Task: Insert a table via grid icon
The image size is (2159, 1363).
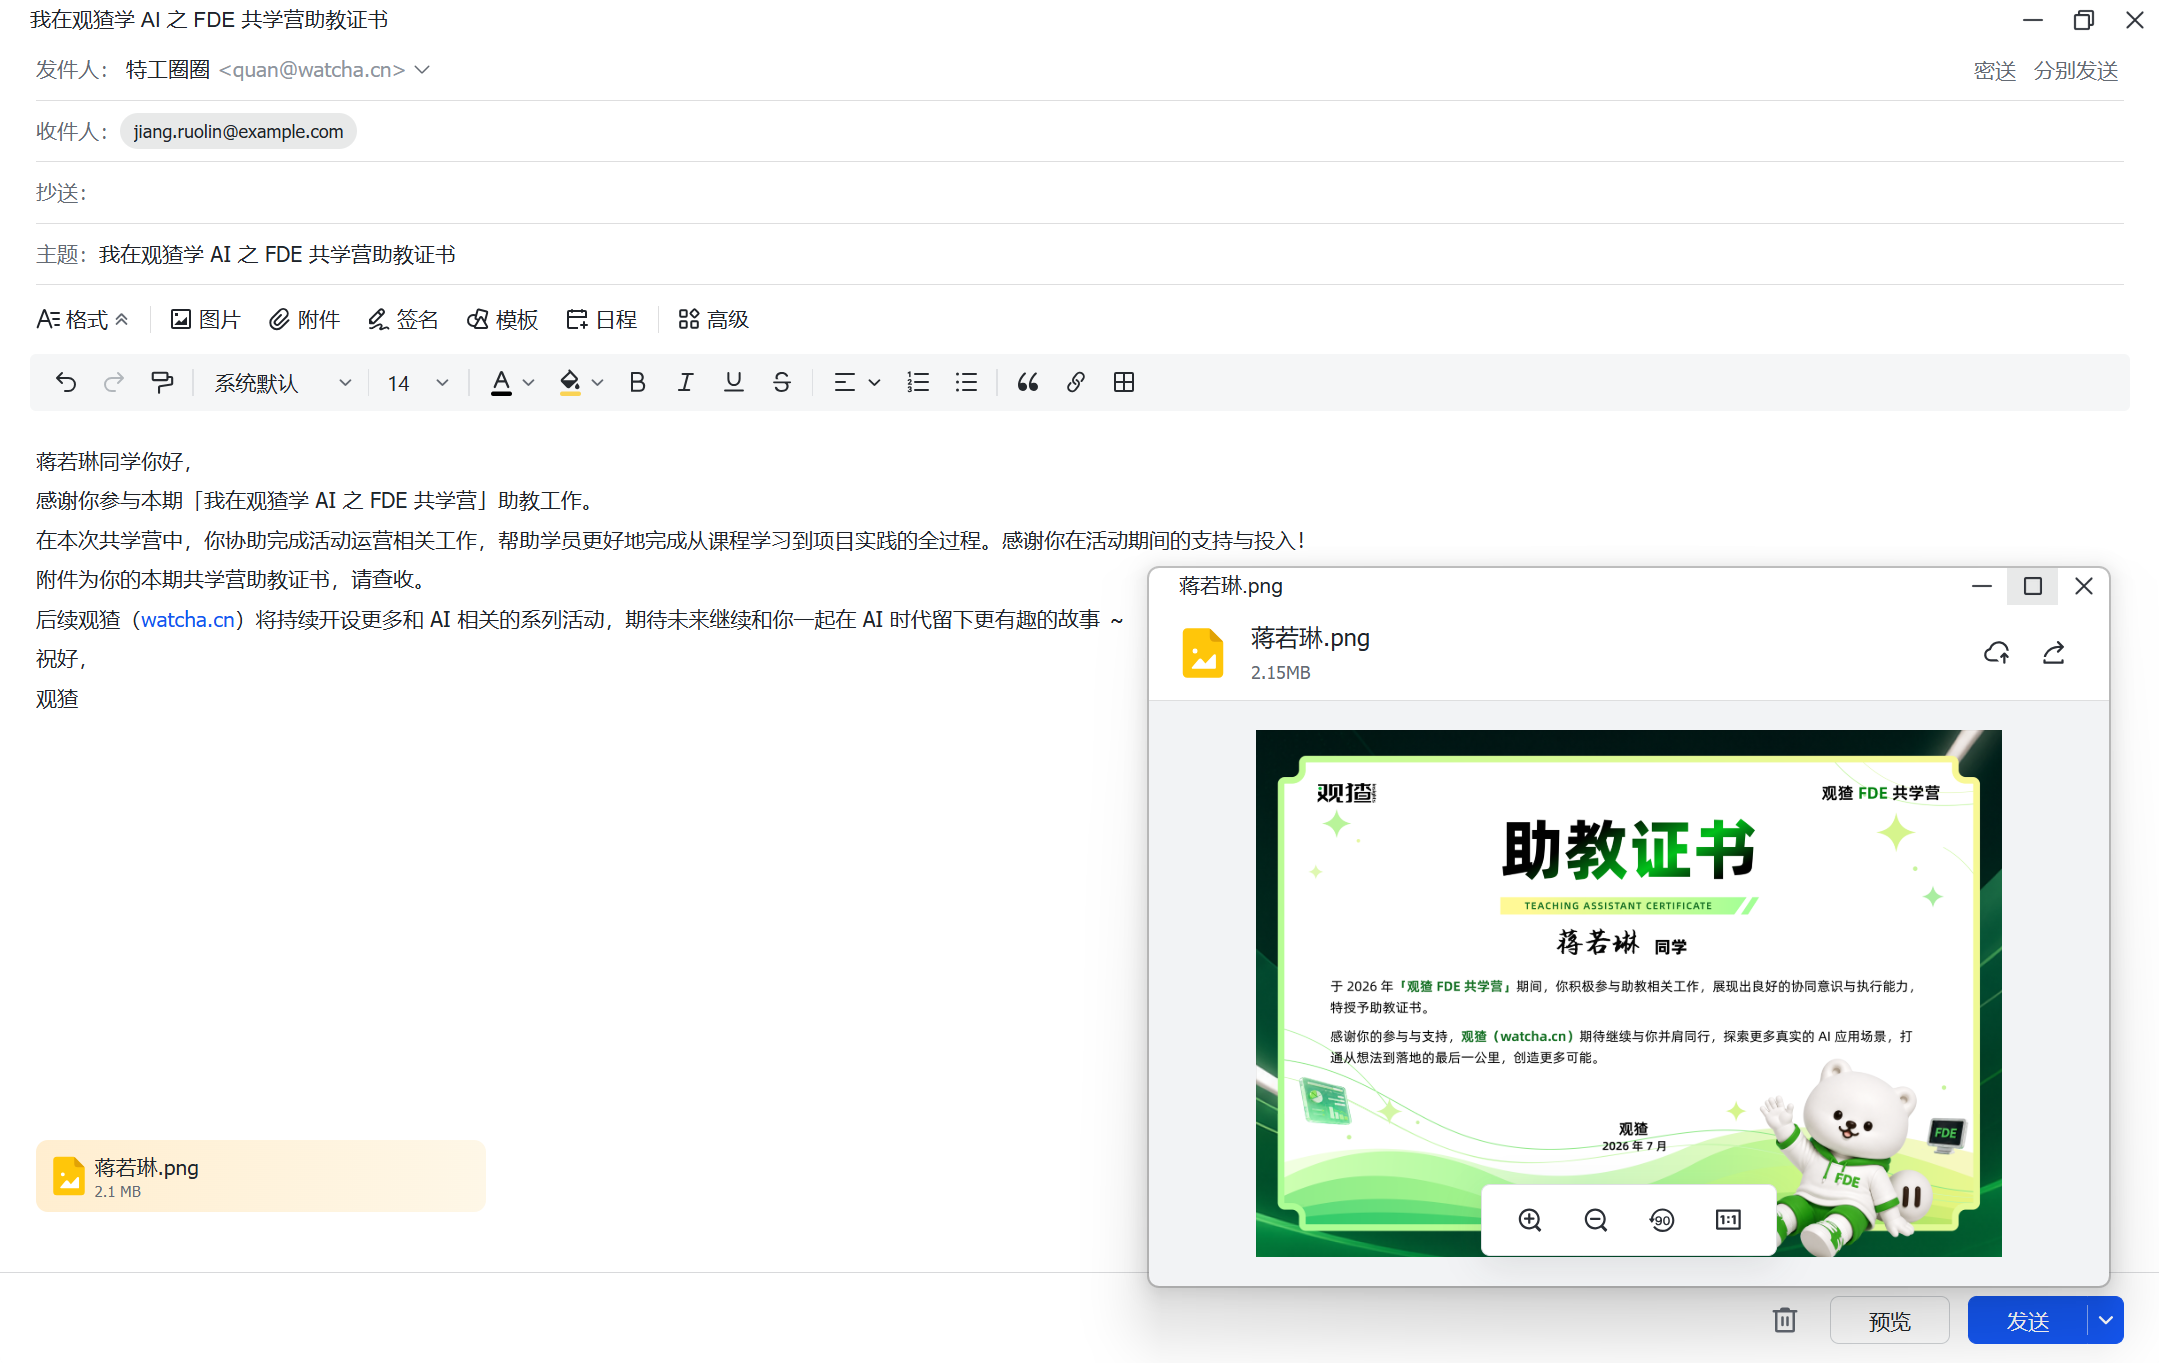Action: [x=1124, y=383]
